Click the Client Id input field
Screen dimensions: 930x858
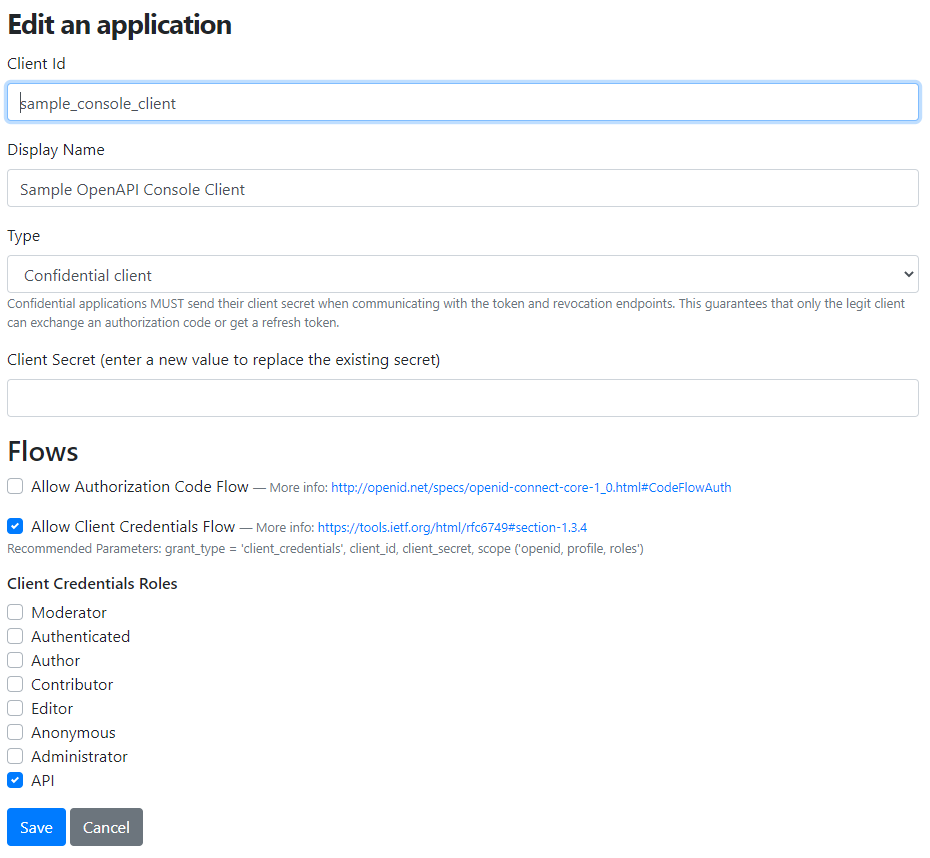463,103
